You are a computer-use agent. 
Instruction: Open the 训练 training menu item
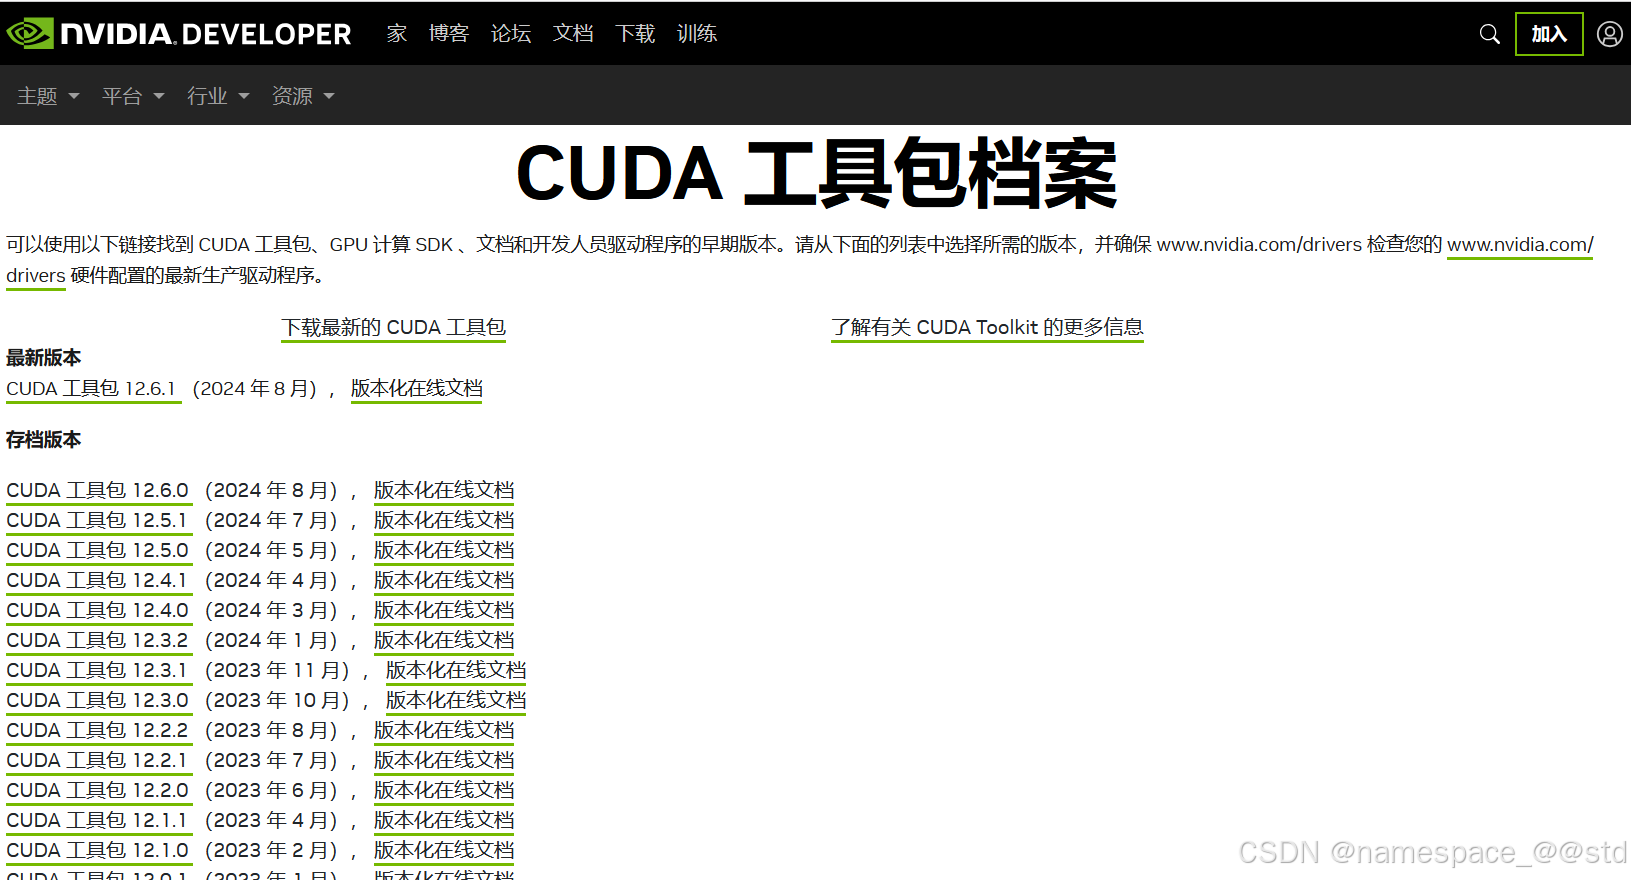click(697, 34)
